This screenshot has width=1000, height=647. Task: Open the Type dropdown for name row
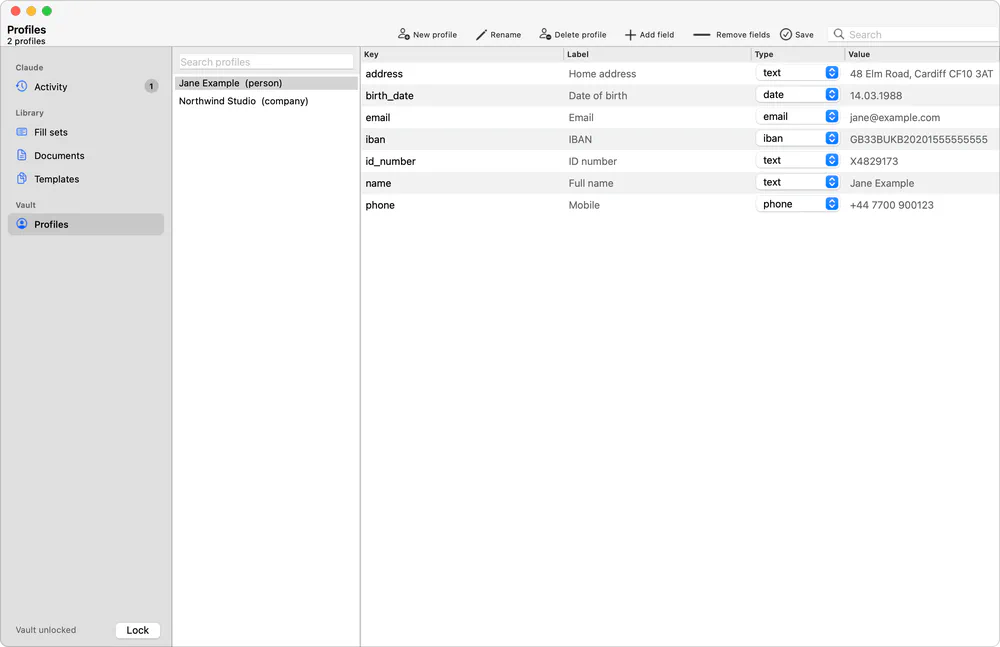(x=797, y=182)
